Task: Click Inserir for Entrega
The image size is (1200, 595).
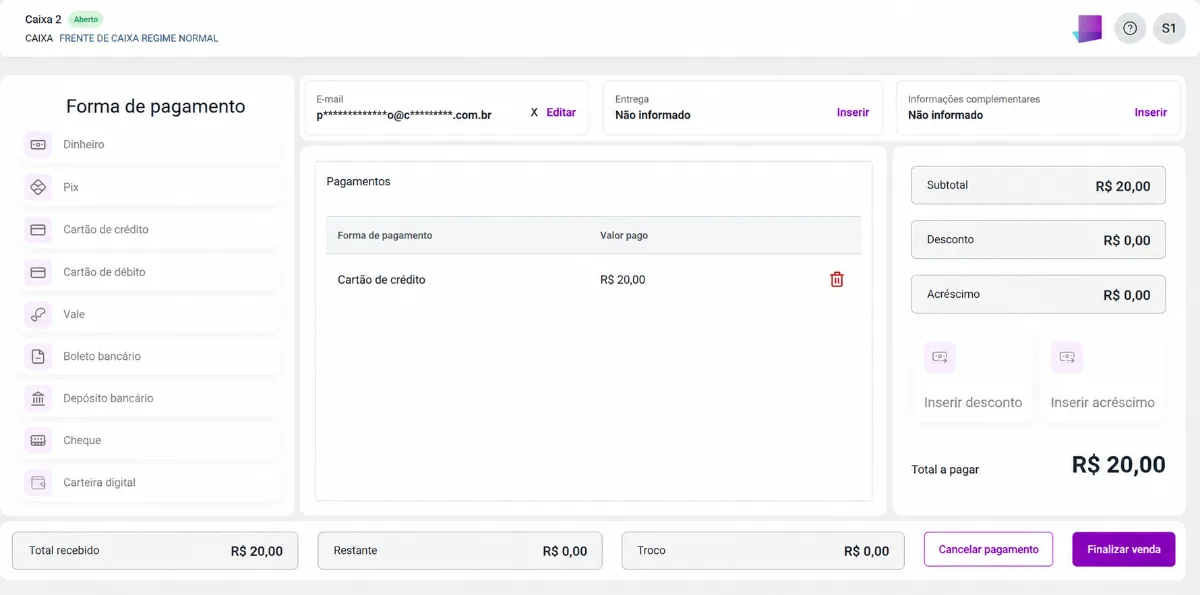Action: click(853, 113)
